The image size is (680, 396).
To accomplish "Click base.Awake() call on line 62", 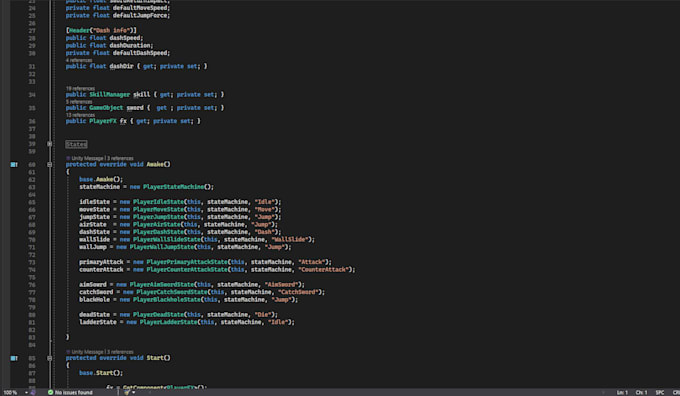I will (x=101, y=179).
